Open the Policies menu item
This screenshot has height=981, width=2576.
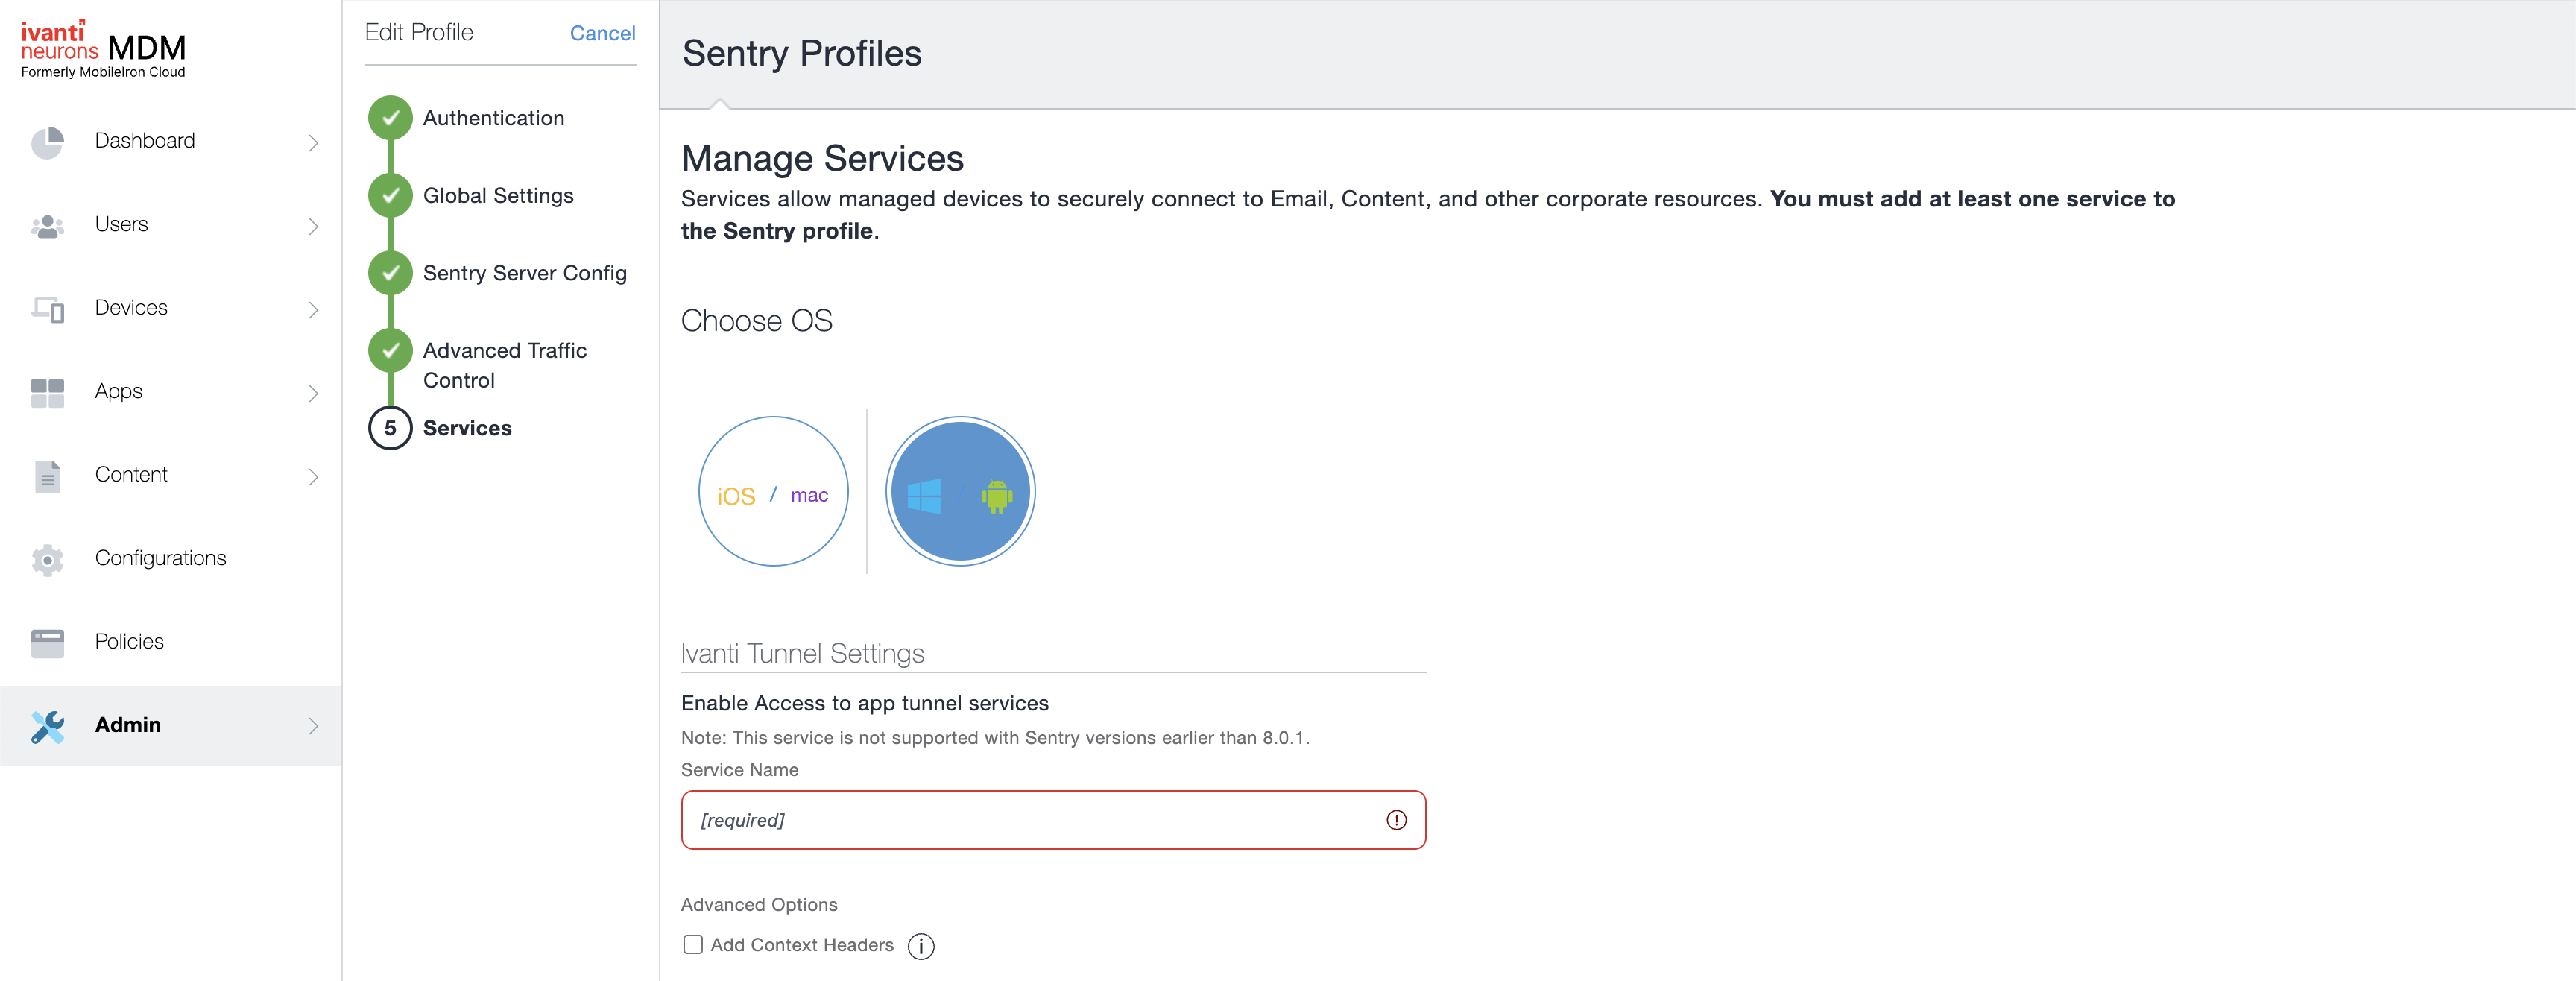pos(129,641)
